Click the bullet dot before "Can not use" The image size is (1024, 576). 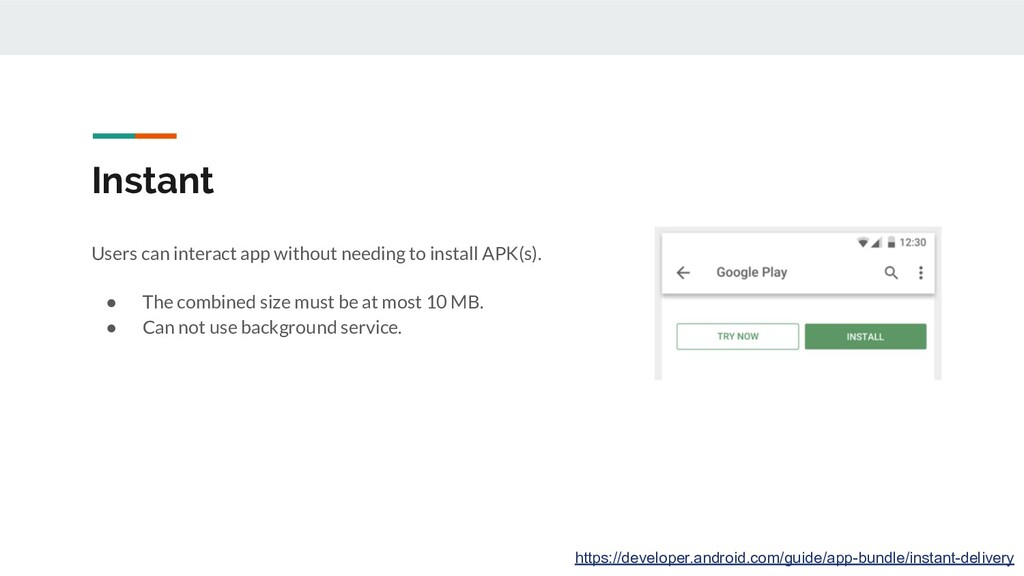(x=113, y=328)
